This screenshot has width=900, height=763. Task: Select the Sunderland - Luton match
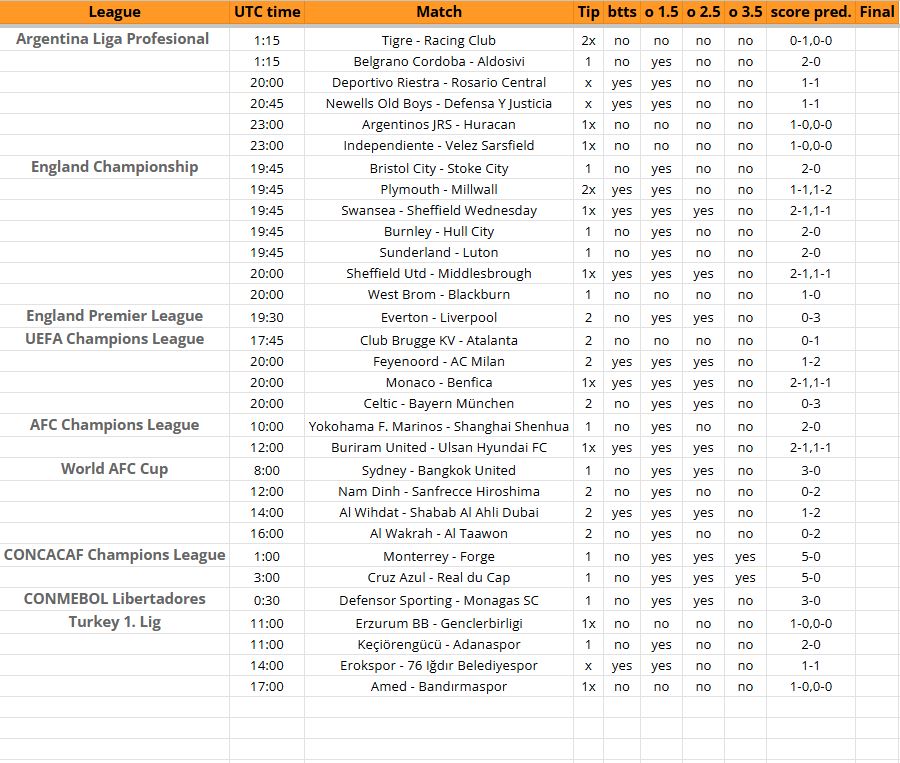439,253
